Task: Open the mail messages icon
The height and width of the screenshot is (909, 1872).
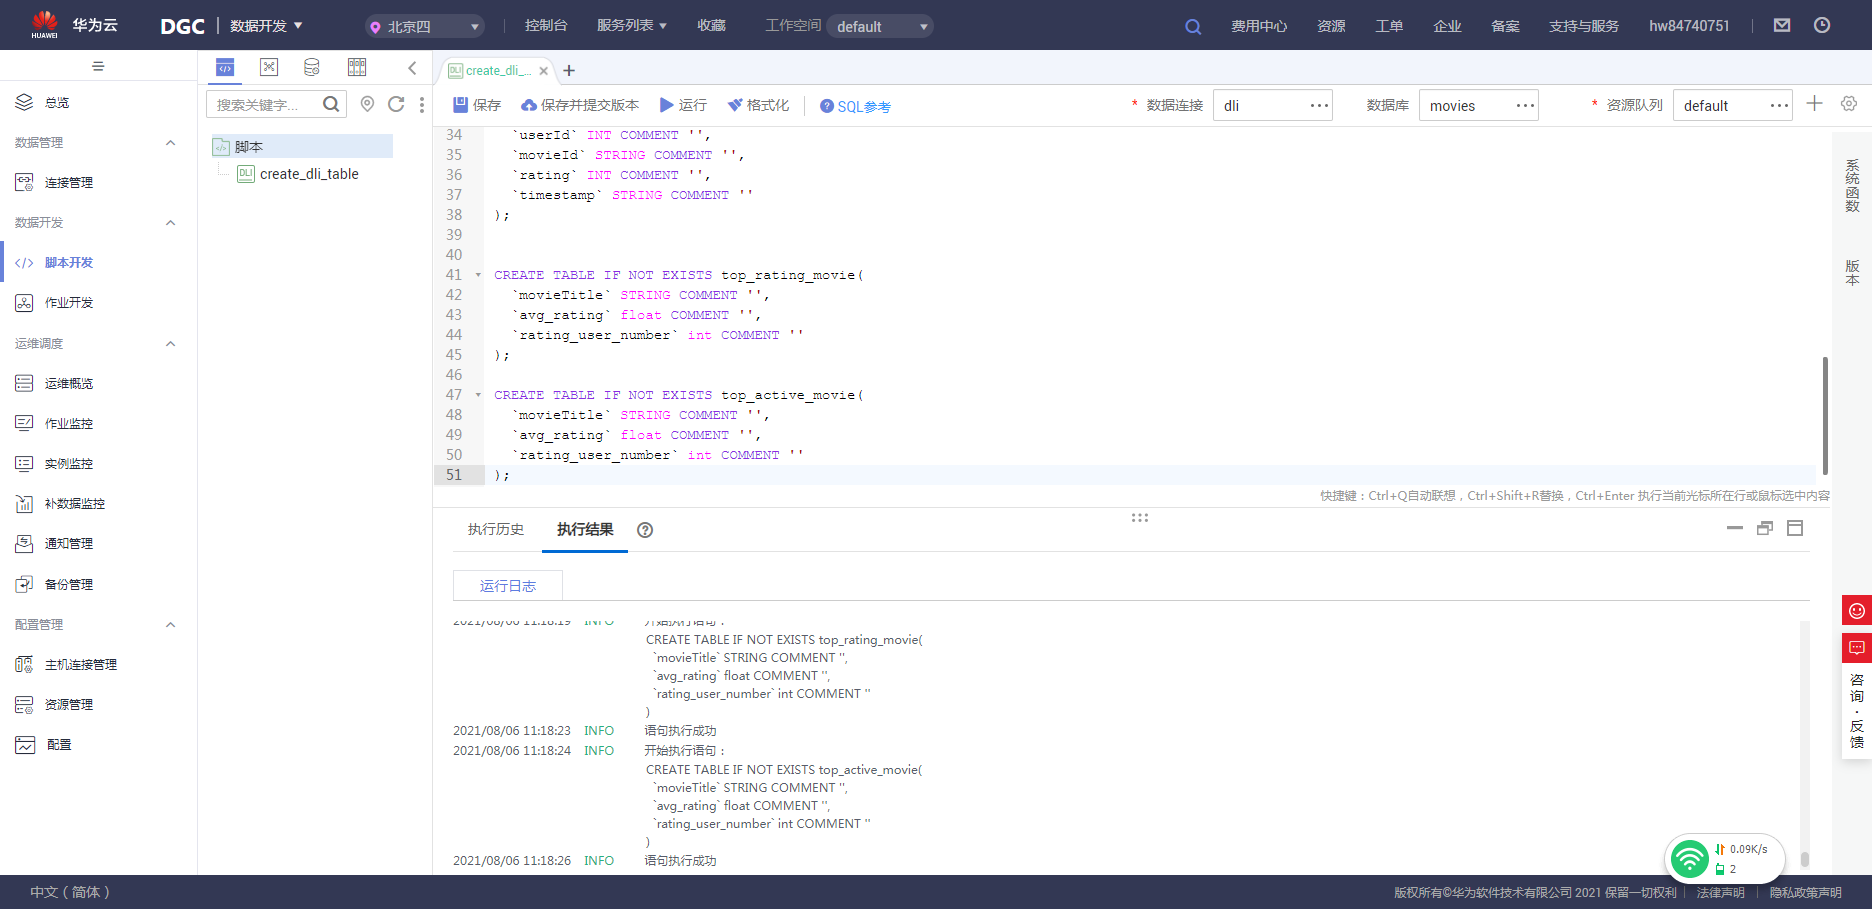Action: click(x=1782, y=26)
